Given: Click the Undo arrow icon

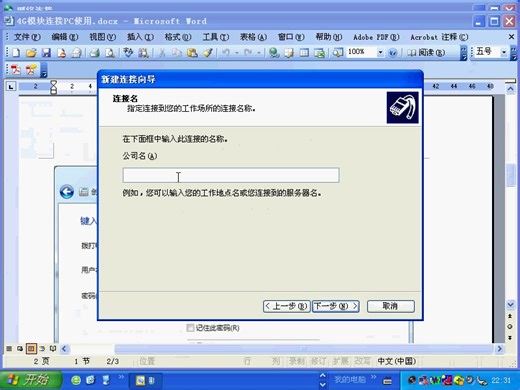Looking at the screenshot, I should [x=226, y=52].
